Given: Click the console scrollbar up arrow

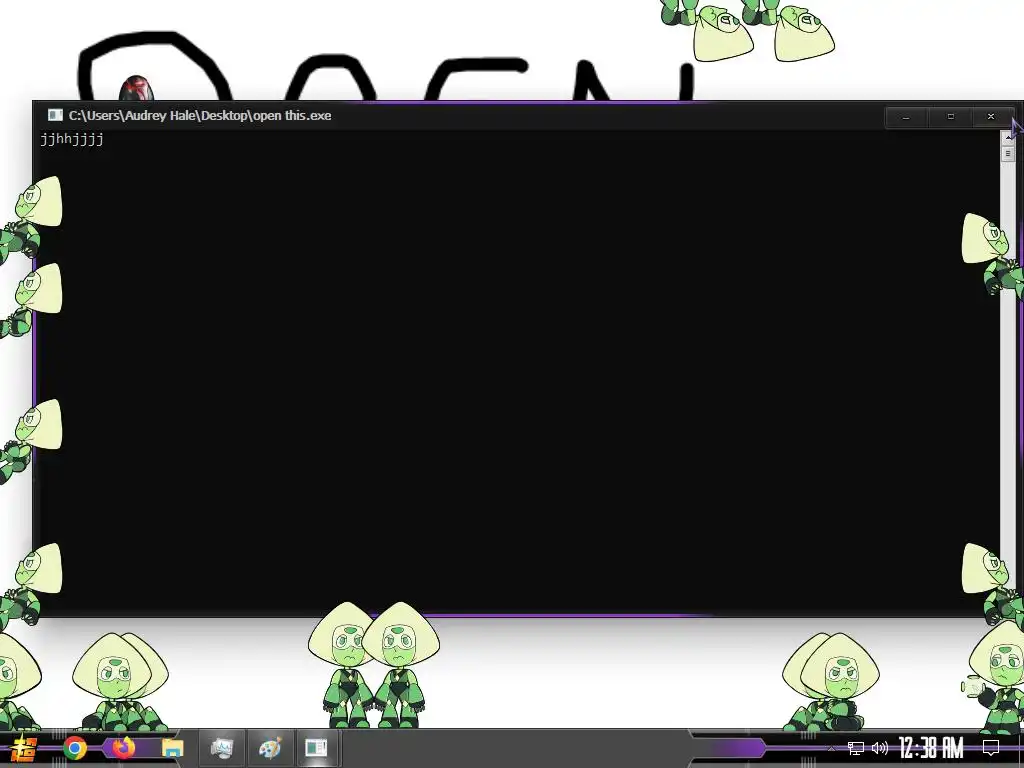Looking at the screenshot, I should [1008, 138].
